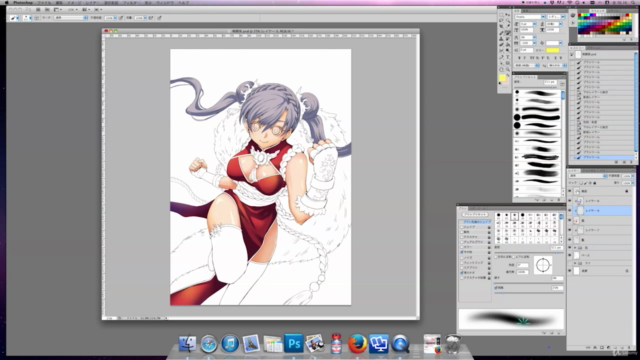The width and height of the screenshot is (640, 360).
Task: Open Finder from the Dock
Action: coord(187,343)
